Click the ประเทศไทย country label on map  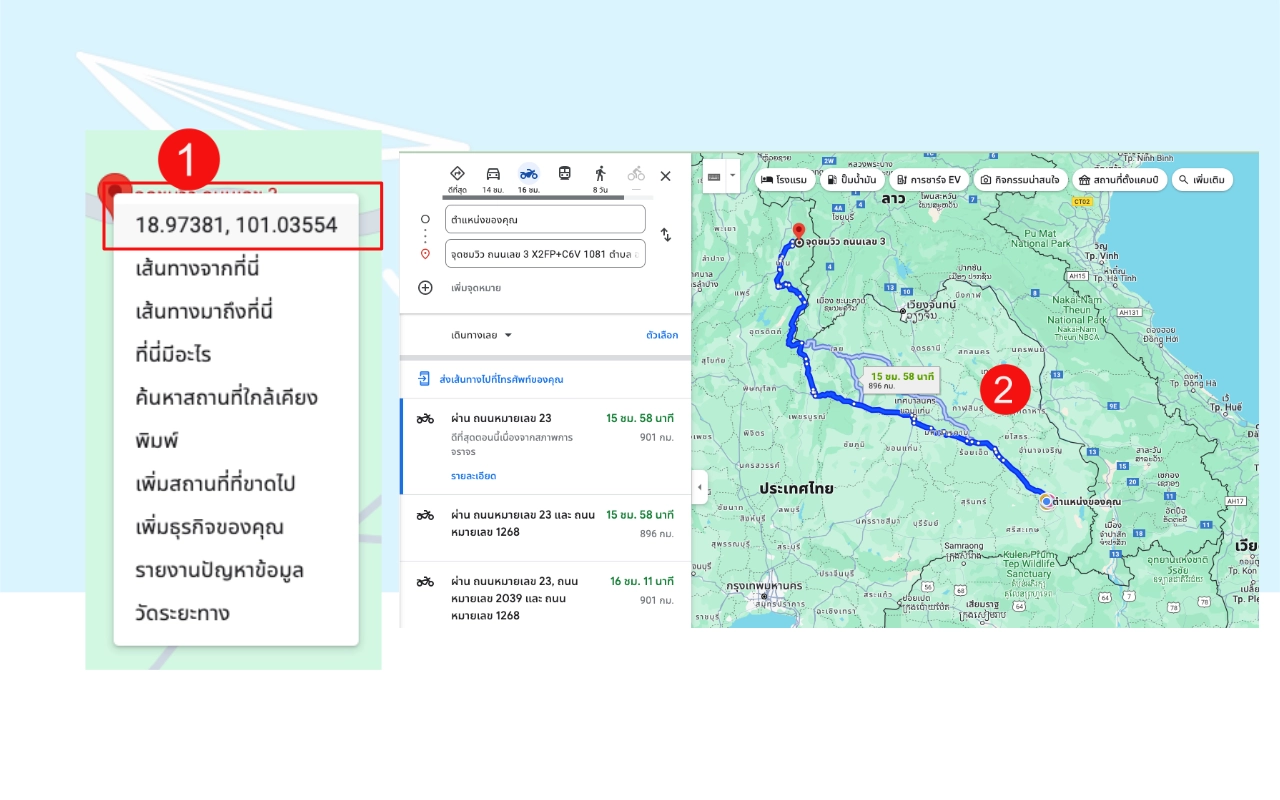(796, 489)
